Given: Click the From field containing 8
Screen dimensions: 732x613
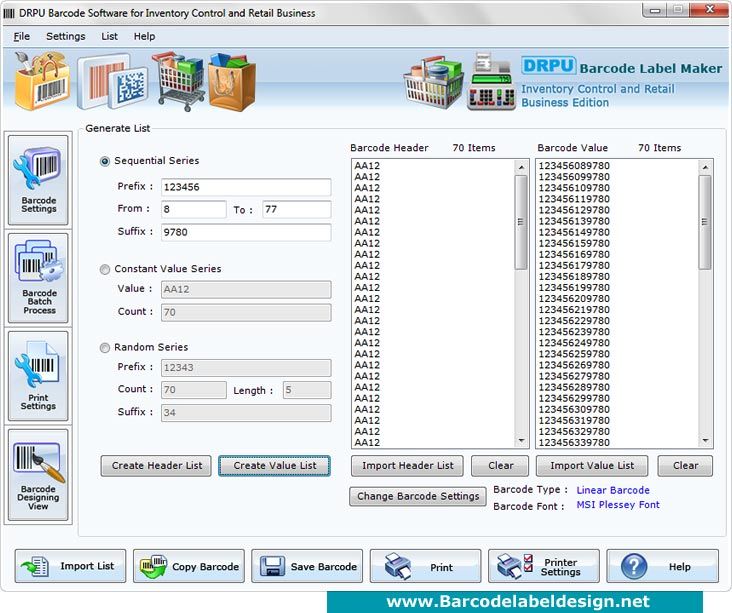Looking at the screenshot, I should tap(194, 209).
